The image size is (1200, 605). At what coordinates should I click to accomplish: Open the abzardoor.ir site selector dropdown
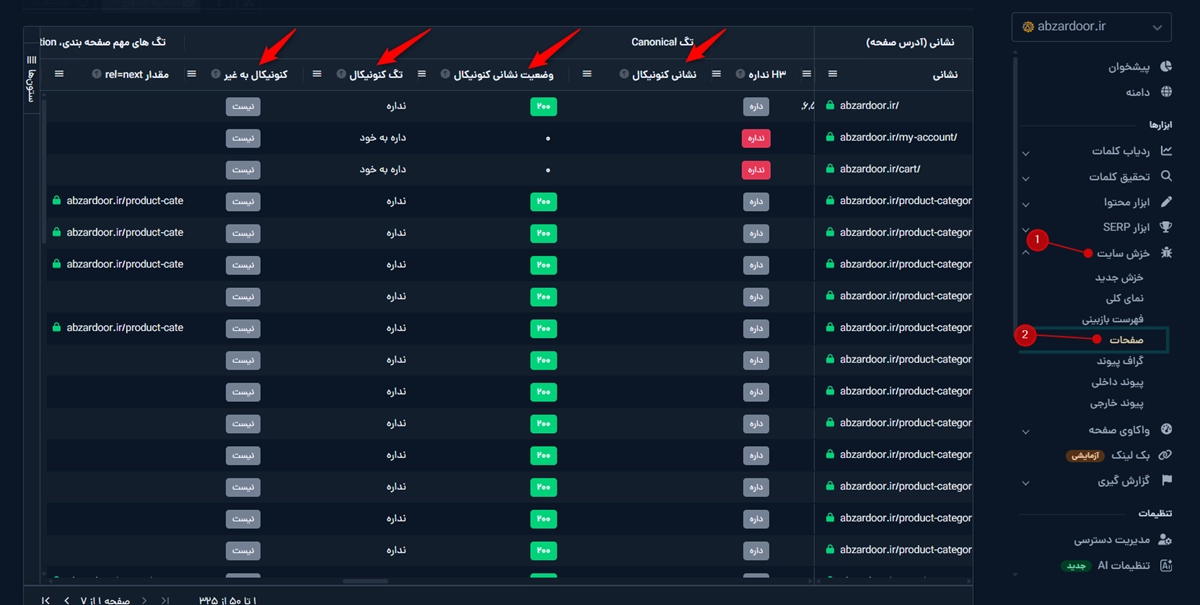pyautogui.click(x=1090, y=27)
